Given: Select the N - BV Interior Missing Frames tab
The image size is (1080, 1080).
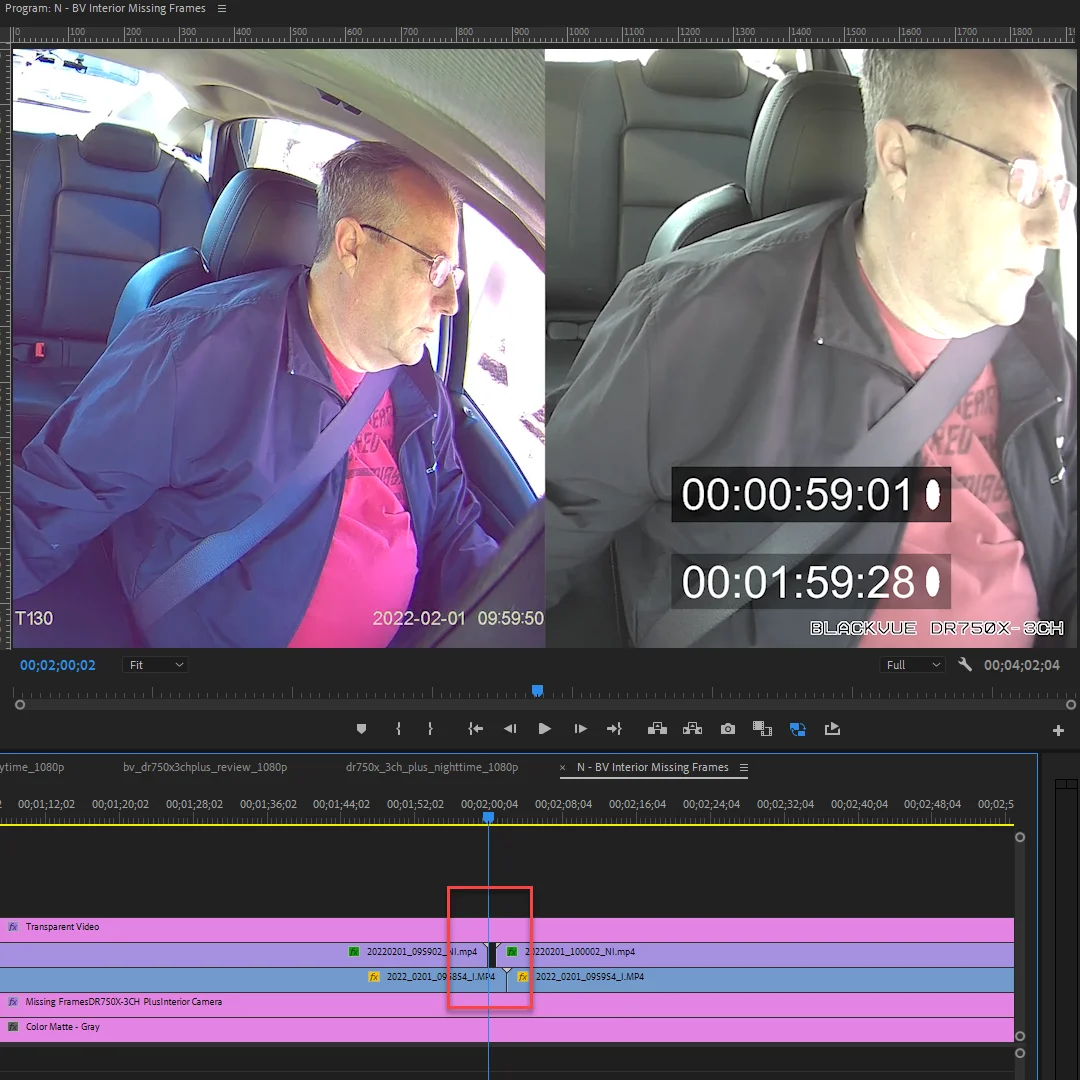Looking at the screenshot, I should click(652, 767).
